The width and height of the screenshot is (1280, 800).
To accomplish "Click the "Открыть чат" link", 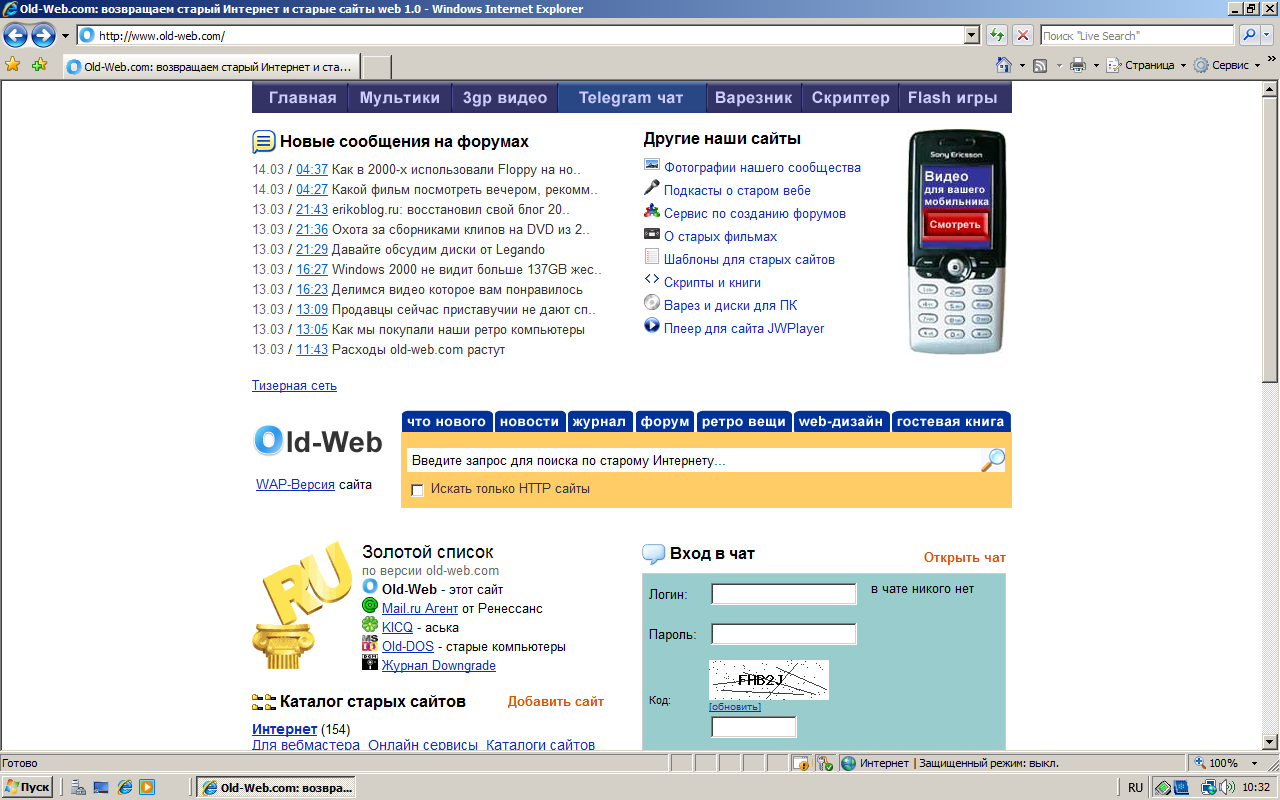I will pyautogui.click(x=964, y=558).
